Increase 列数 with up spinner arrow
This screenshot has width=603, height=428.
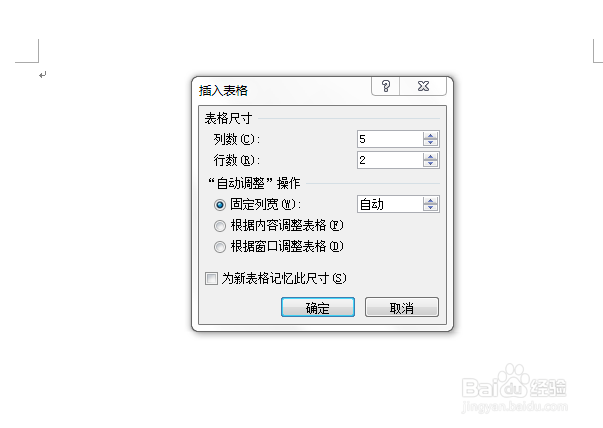pyautogui.click(x=430, y=135)
